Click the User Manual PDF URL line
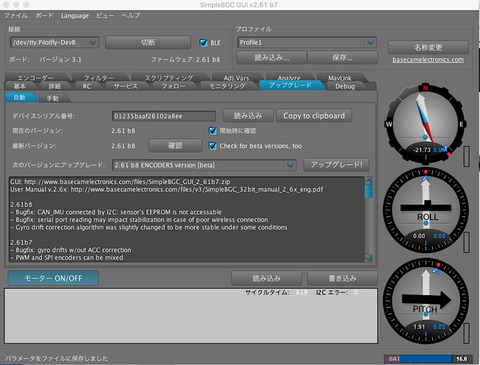 (167, 189)
